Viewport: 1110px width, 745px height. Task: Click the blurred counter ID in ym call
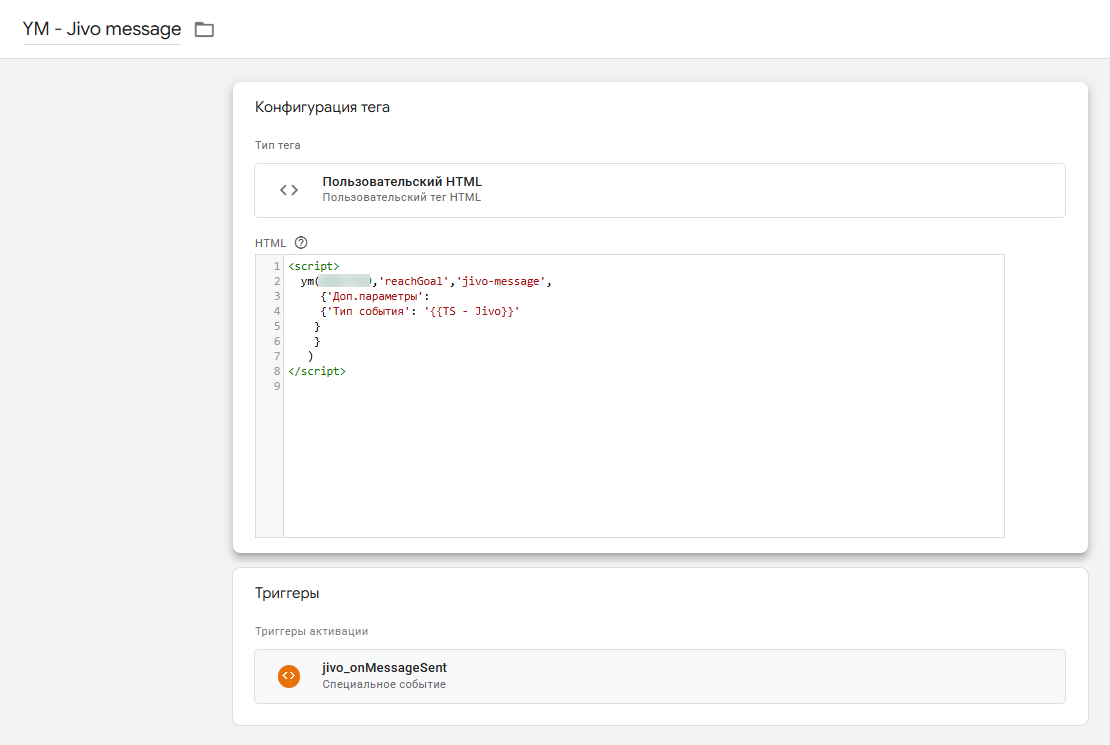click(345, 281)
